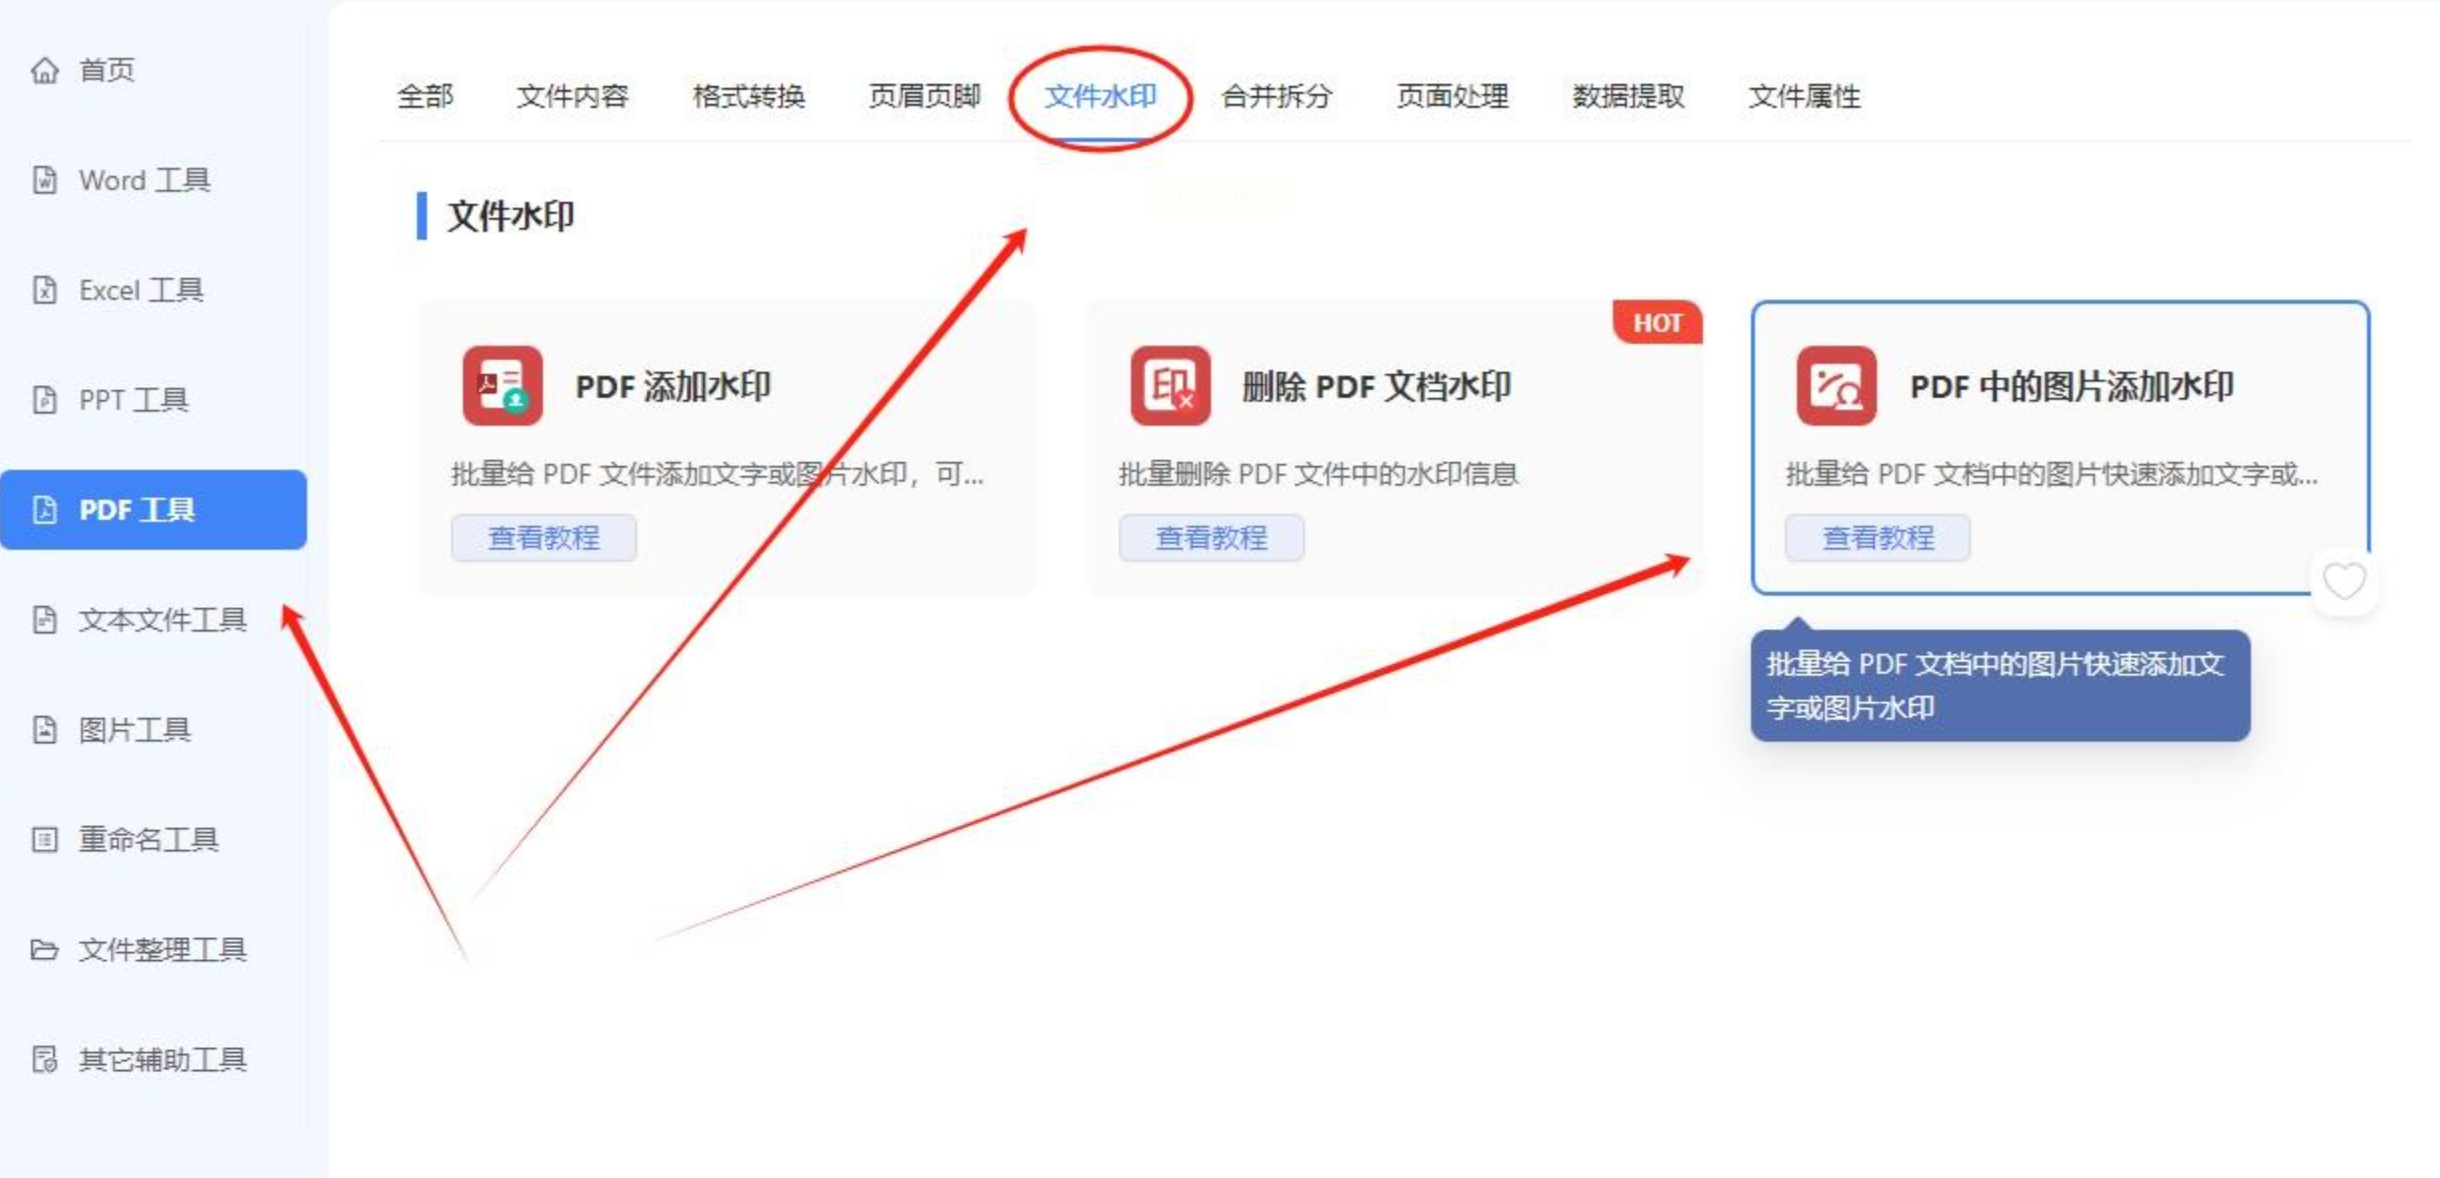The image size is (2440, 1178).
Task: Click the 首页 home icon in the sidebar
Action: 45,70
